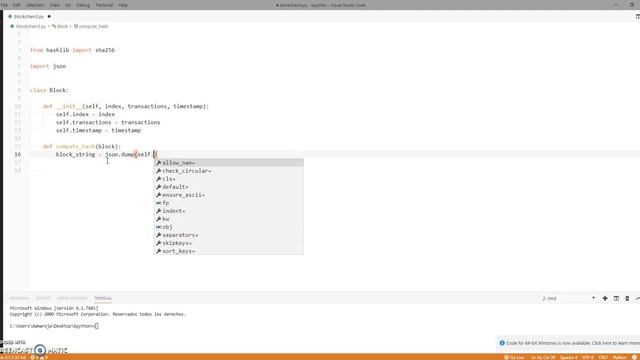Switch to the Problems panel tab

[x=19, y=298]
